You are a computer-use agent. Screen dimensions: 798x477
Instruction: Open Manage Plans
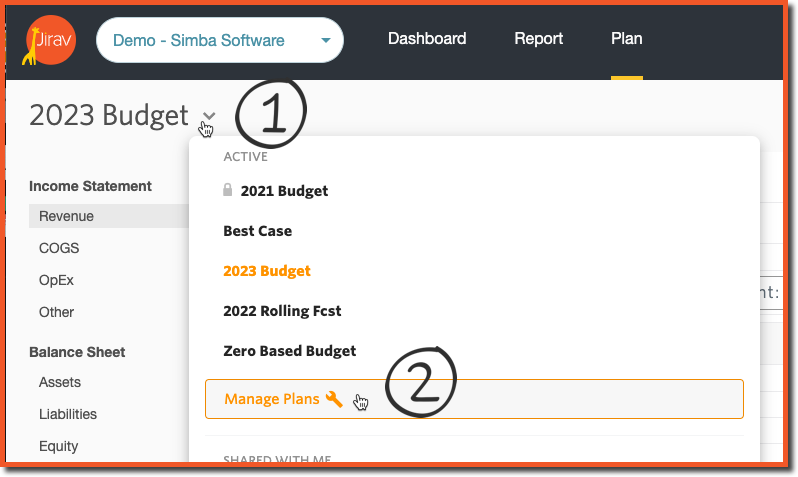point(474,399)
